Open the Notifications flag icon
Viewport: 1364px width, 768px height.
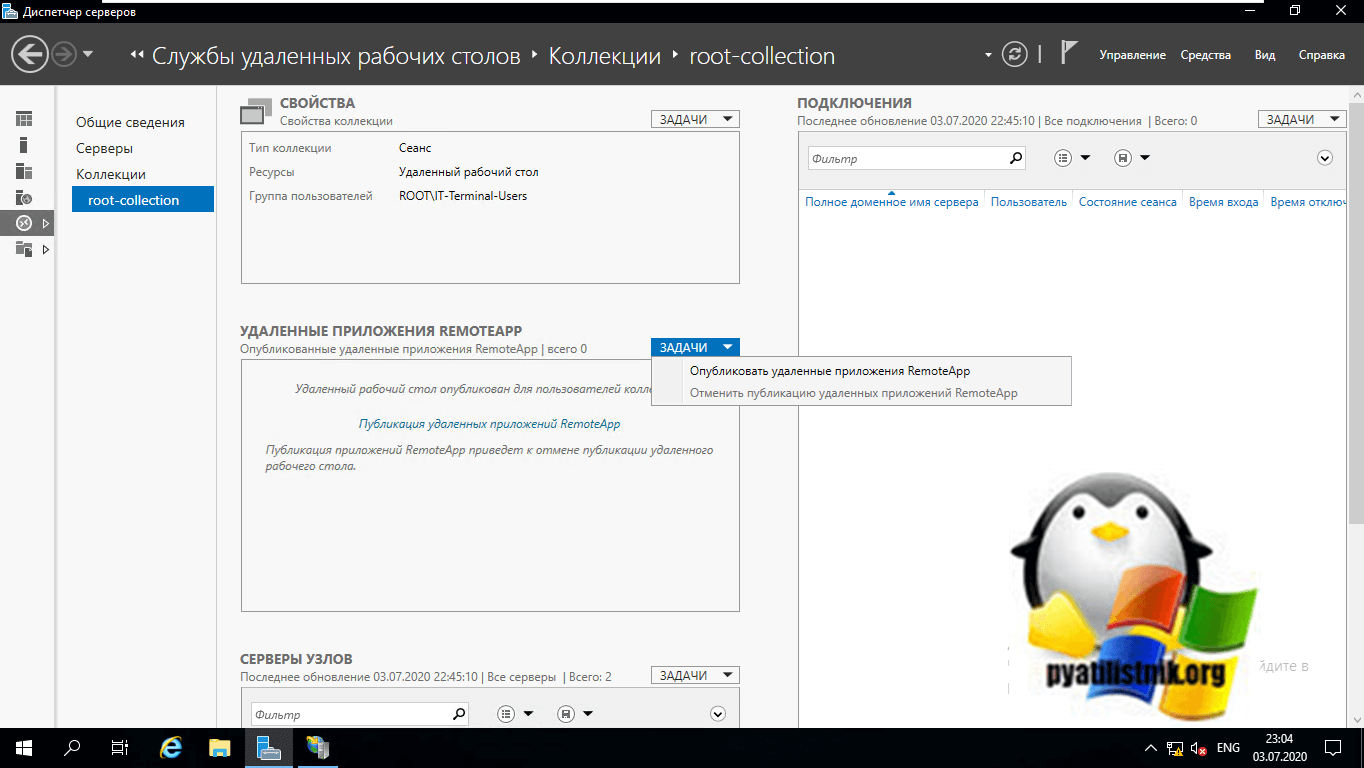1068,54
